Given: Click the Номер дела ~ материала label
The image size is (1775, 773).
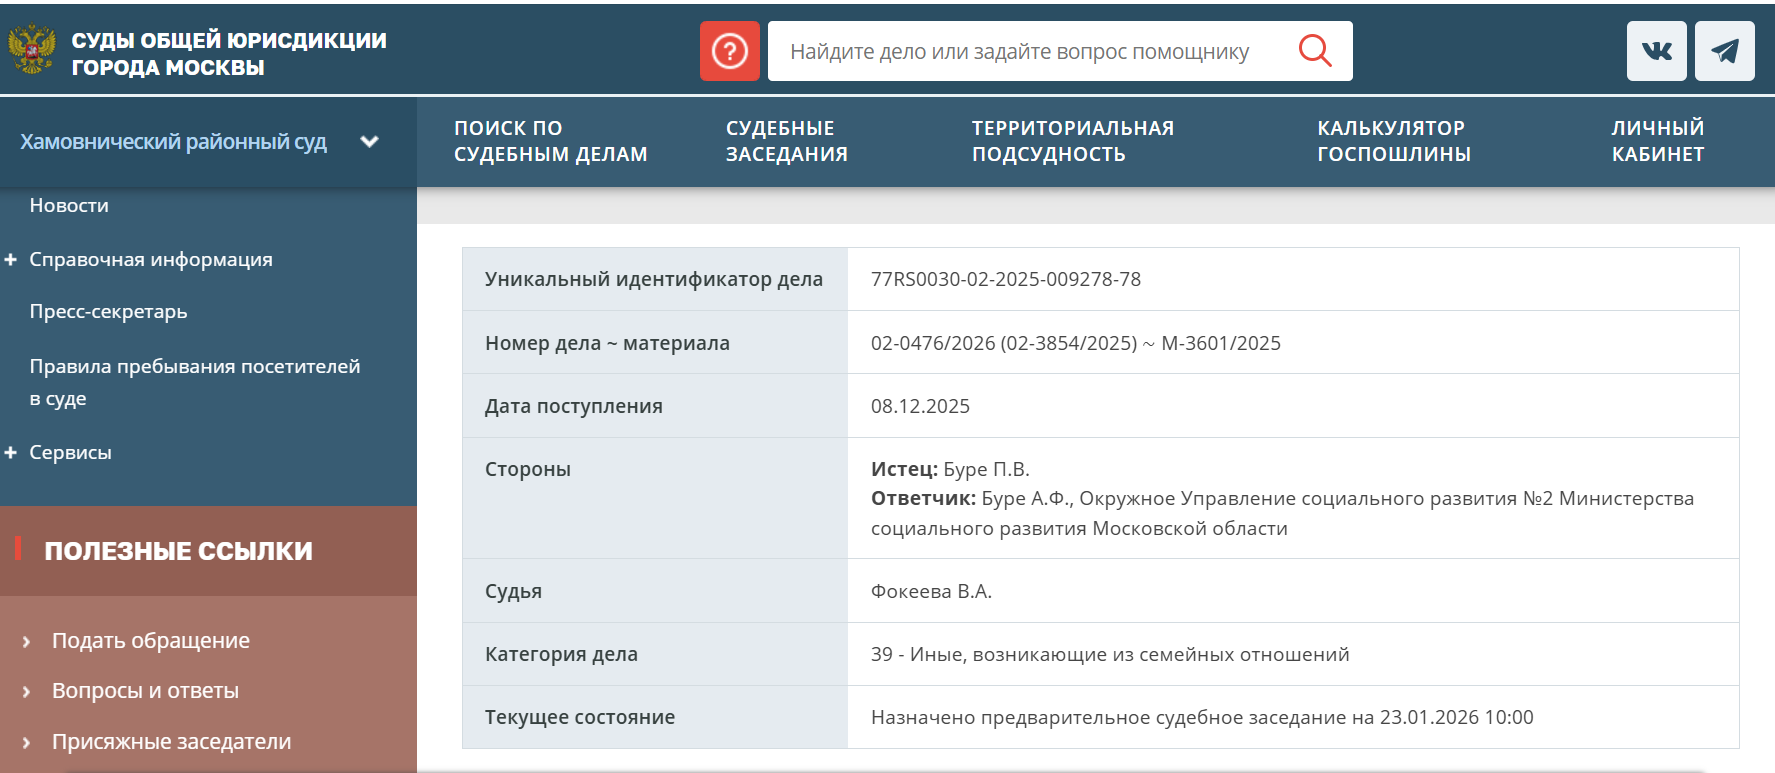Looking at the screenshot, I should click(x=607, y=343).
